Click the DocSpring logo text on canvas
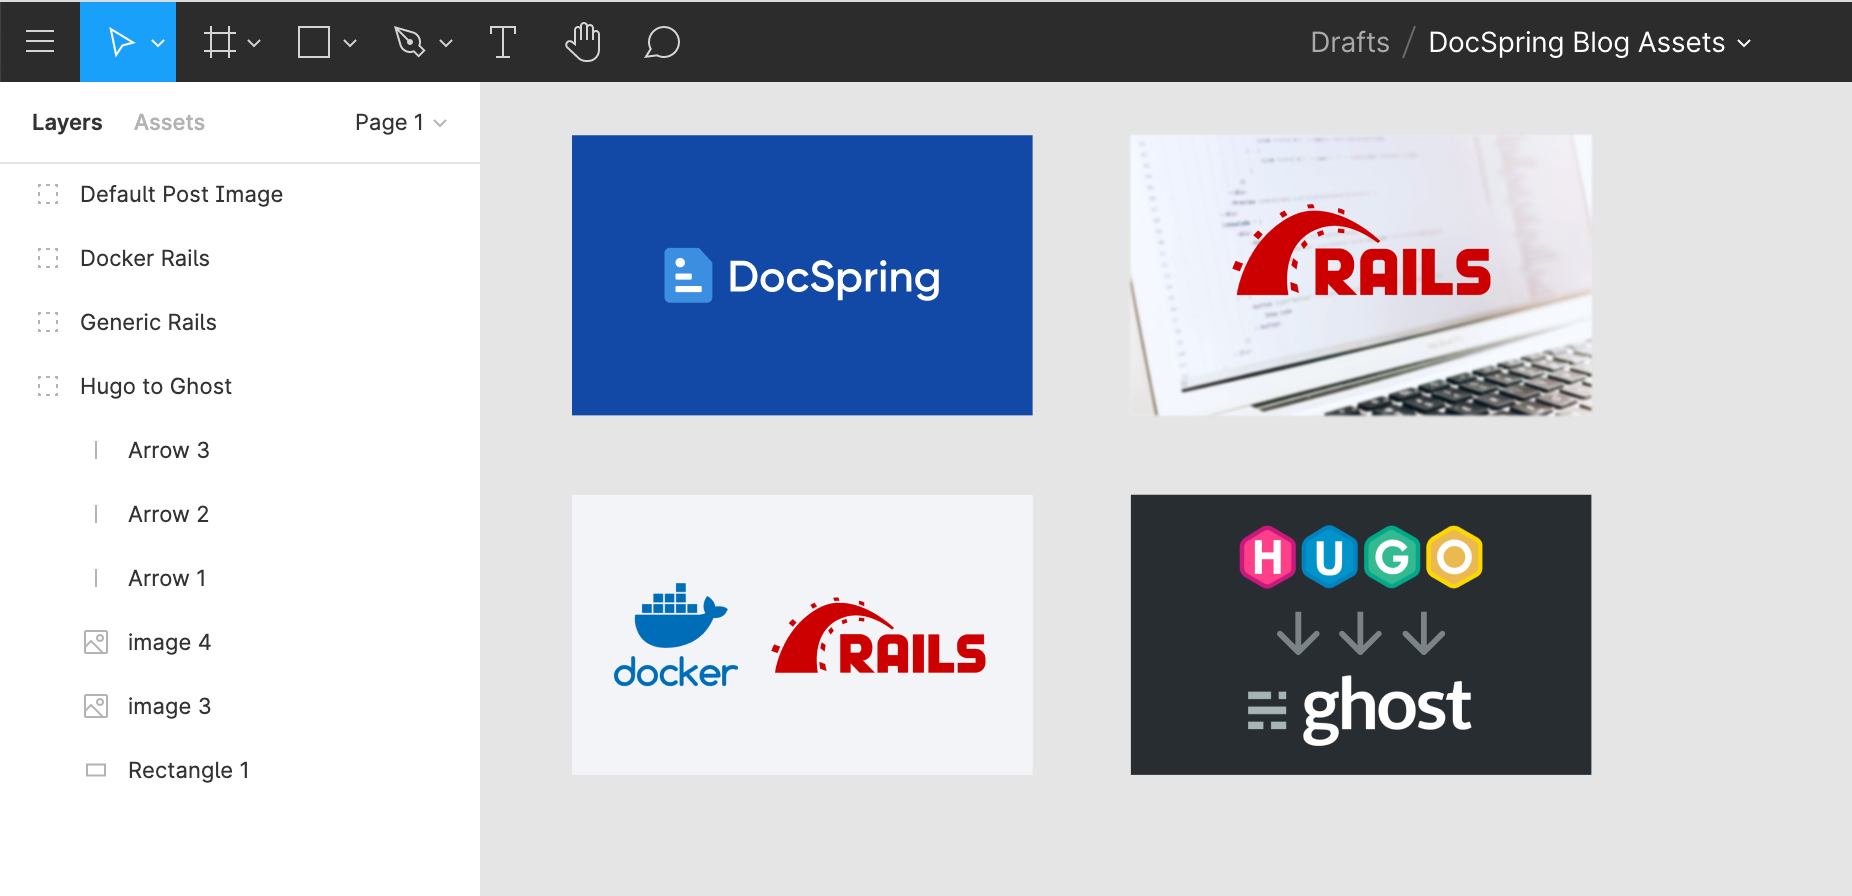 pyautogui.click(x=833, y=277)
